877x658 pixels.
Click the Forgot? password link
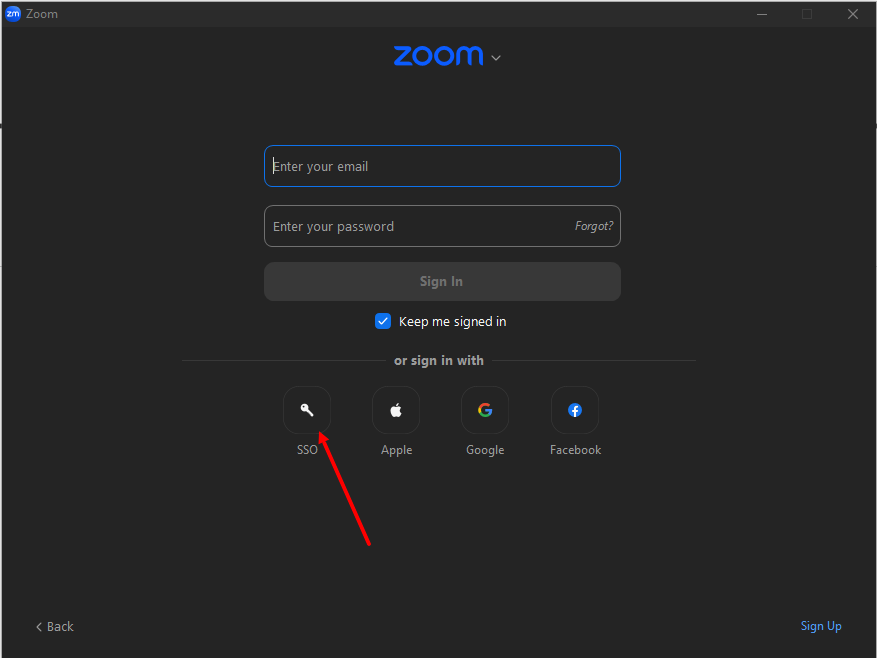click(594, 226)
